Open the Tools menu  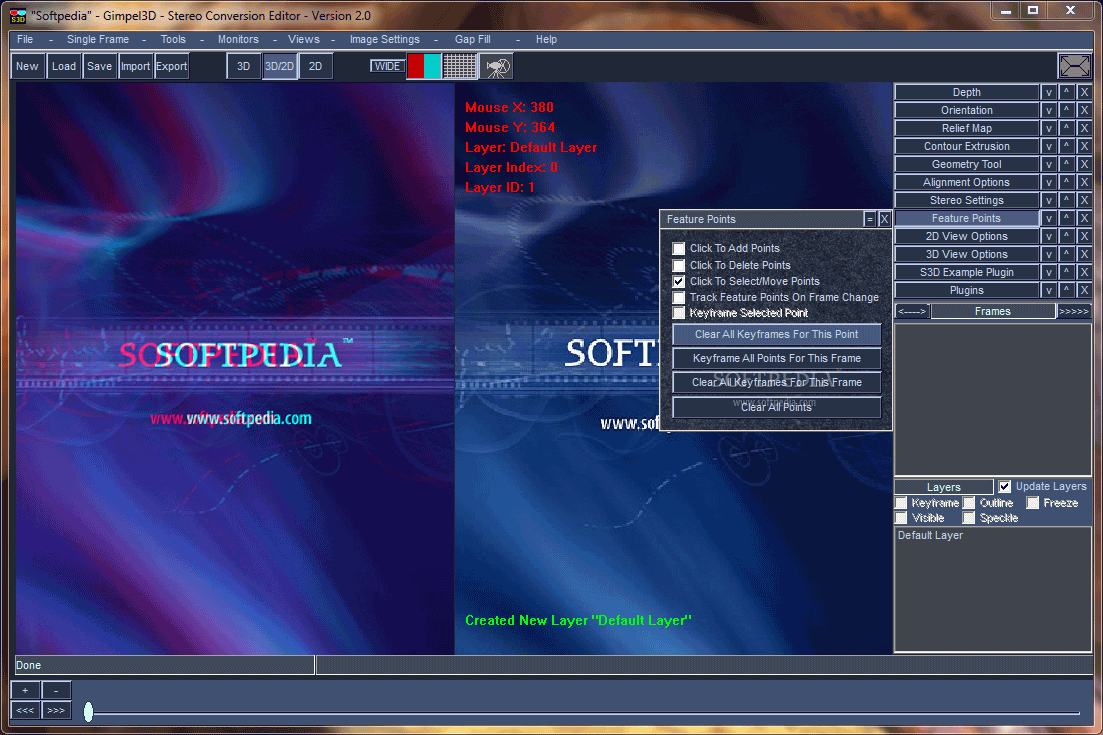[x=173, y=39]
